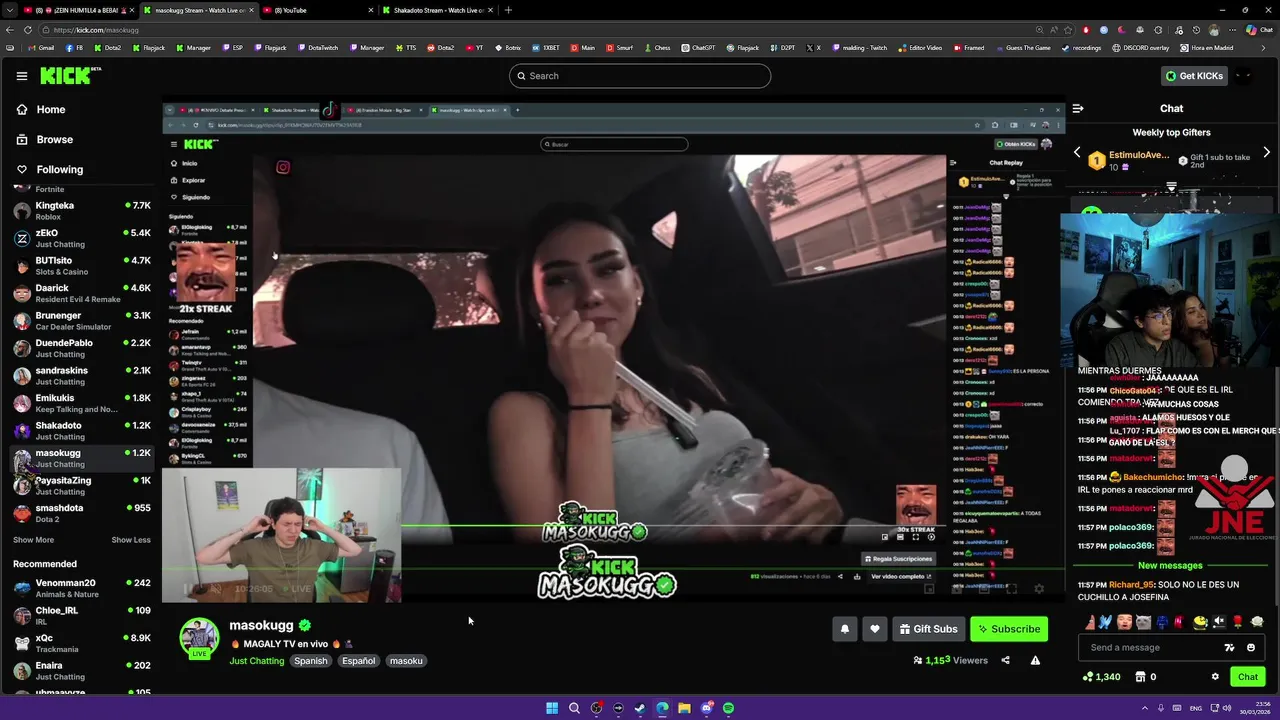Click the Search field

tap(640, 76)
